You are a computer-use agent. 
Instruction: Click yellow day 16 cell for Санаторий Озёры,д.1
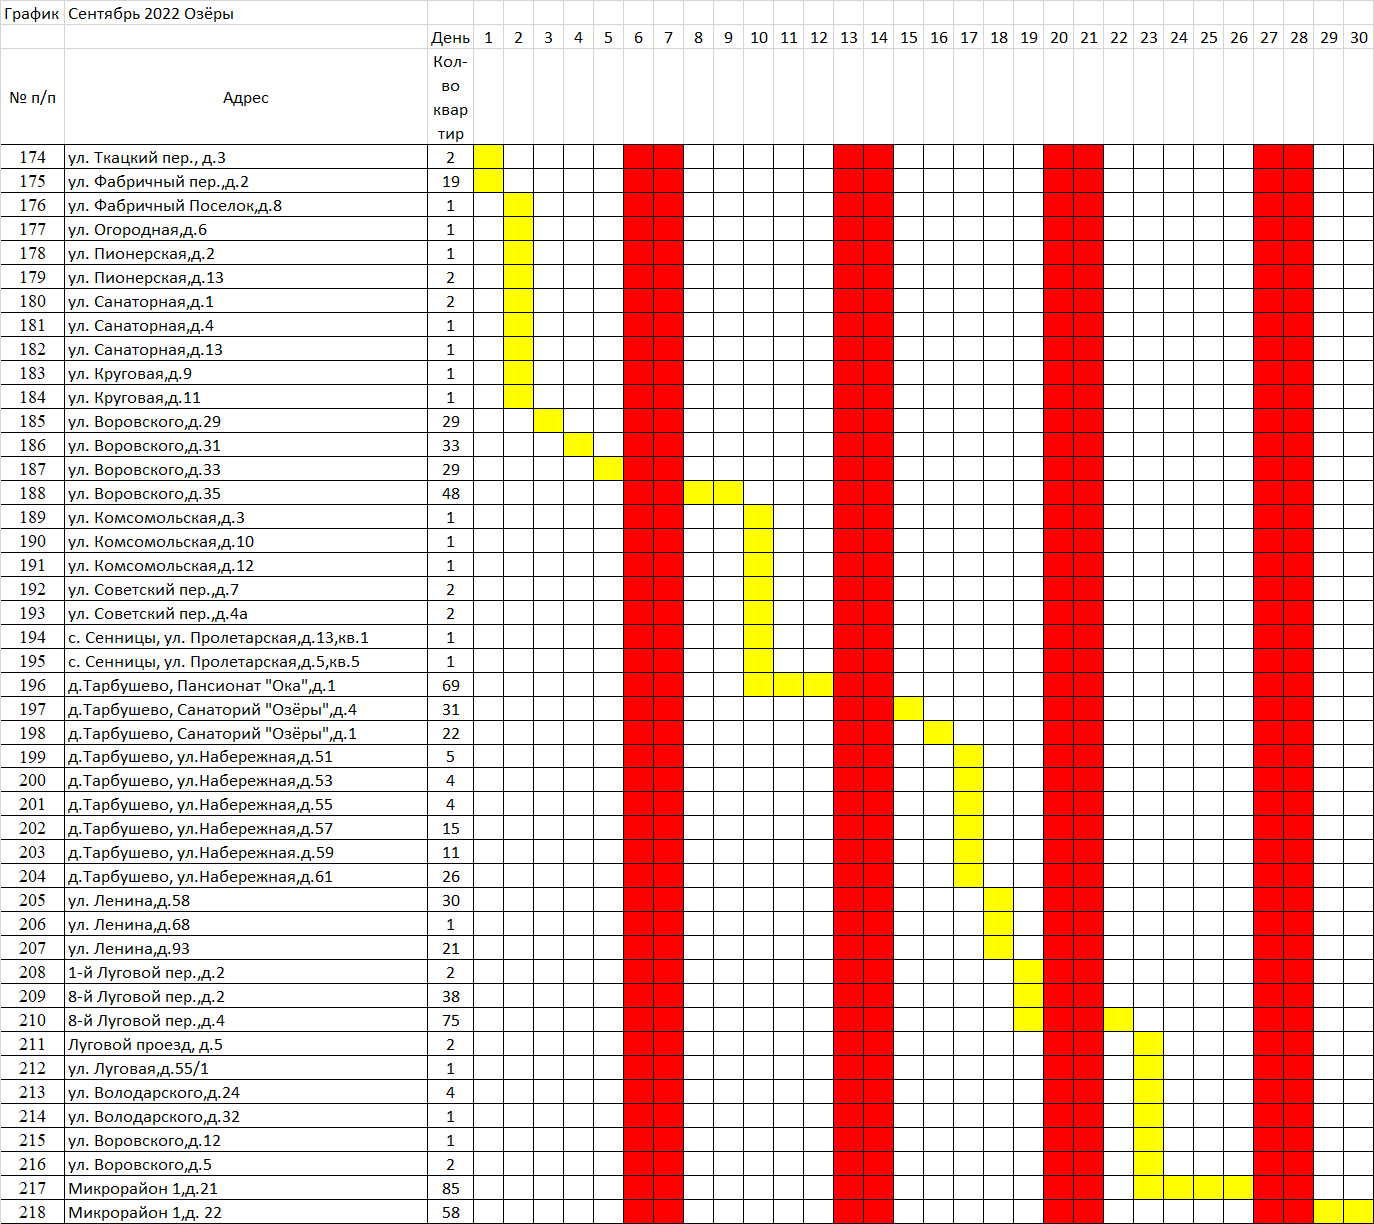(x=938, y=733)
